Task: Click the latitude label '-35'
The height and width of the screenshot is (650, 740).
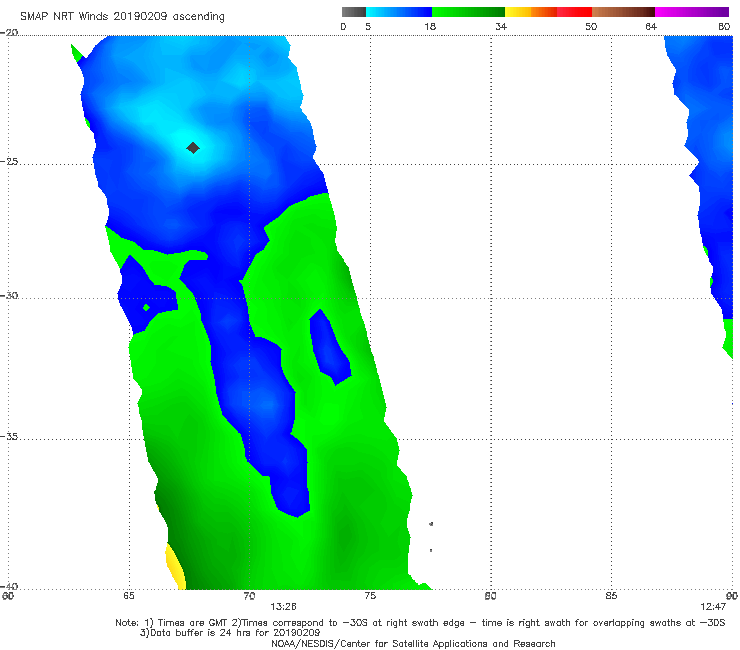Action: (9, 437)
